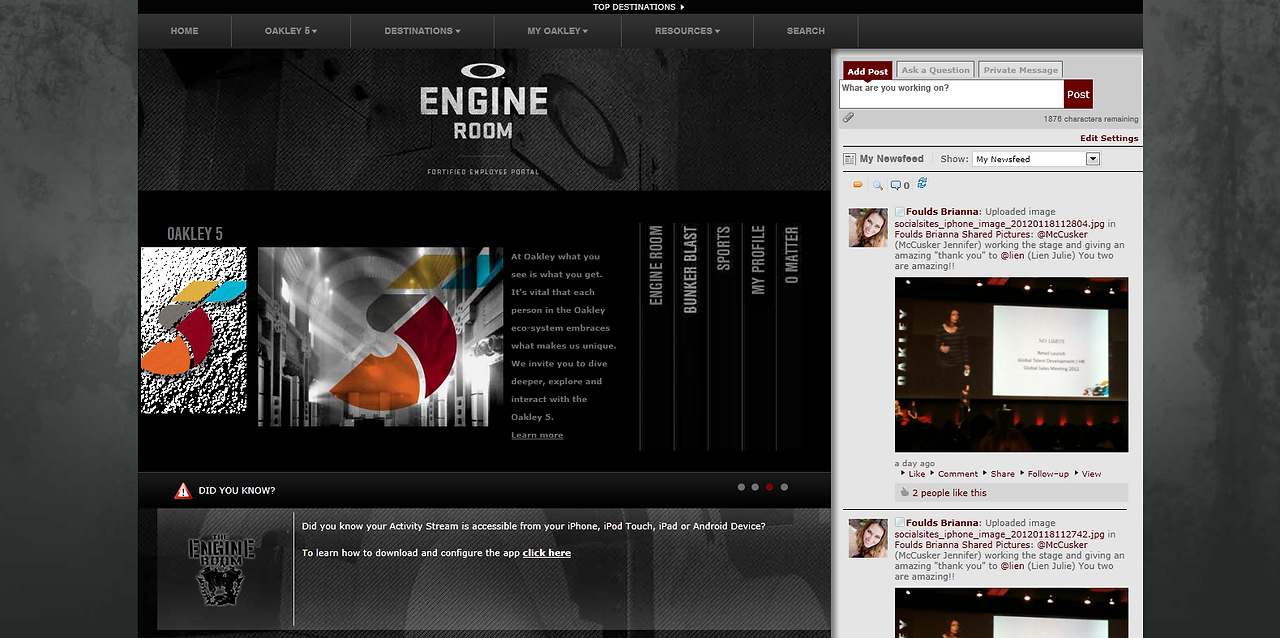Click Follow-up on the first post
The image size is (1280, 638).
point(1048,474)
